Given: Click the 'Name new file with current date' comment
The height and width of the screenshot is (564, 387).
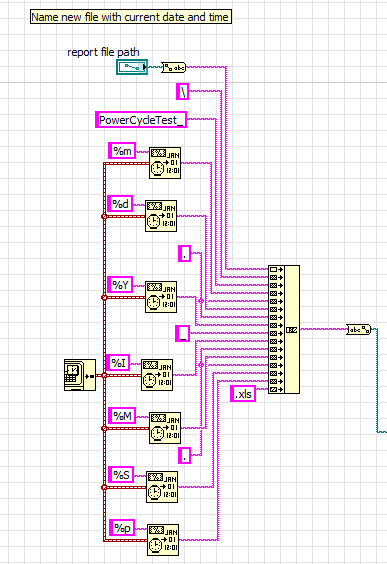Looking at the screenshot, I should point(131,17).
